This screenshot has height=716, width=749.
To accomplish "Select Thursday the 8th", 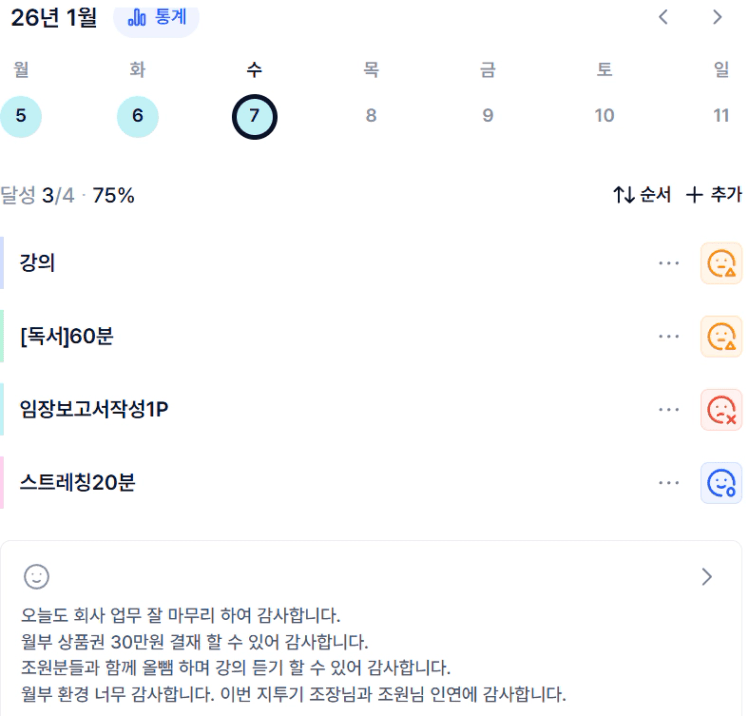I will [x=371, y=116].
